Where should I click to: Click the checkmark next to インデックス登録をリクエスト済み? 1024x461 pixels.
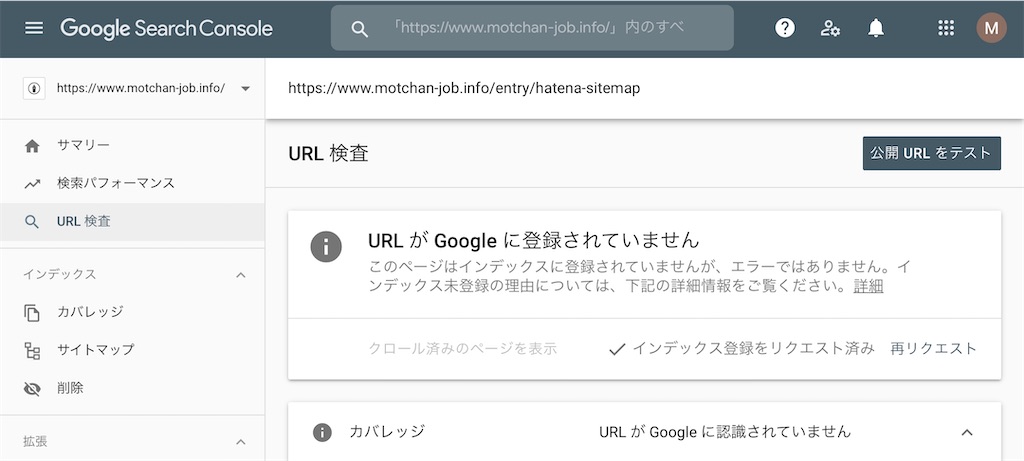(x=616, y=349)
